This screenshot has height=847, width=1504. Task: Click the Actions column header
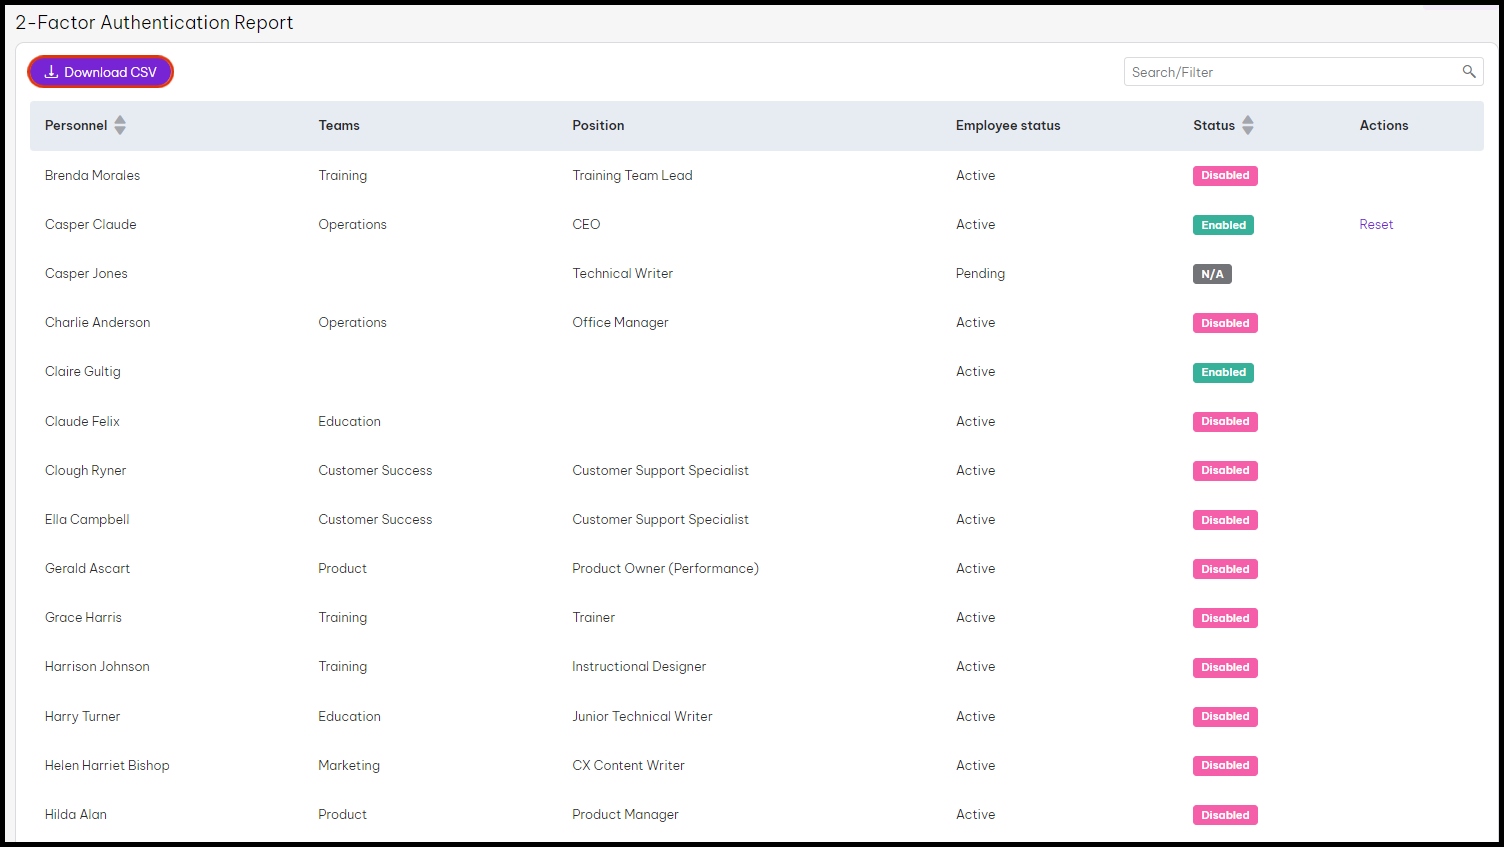pyautogui.click(x=1384, y=125)
